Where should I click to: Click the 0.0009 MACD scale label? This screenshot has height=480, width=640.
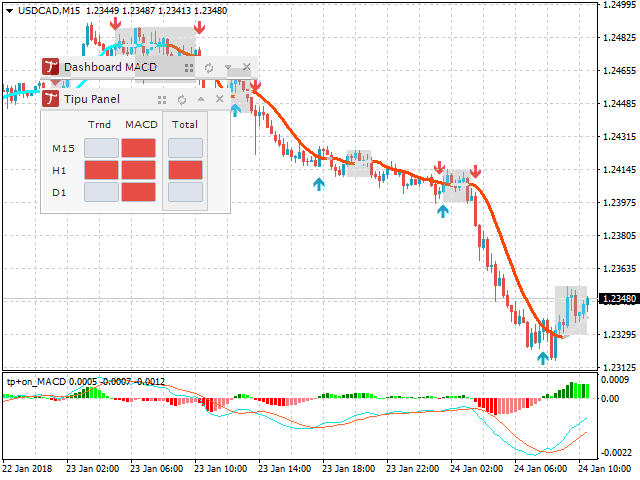(x=615, y=380)
